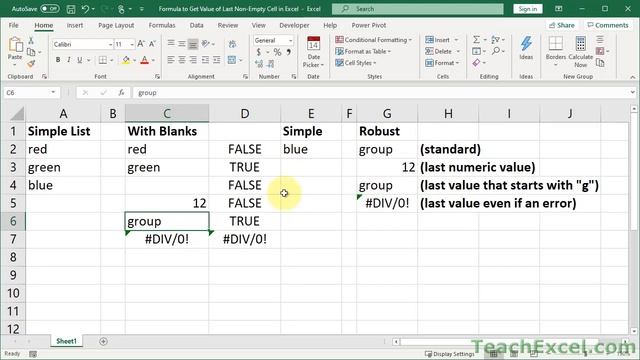Click the Save disk icon
The image size is (640, 360).
click(71, 9)
